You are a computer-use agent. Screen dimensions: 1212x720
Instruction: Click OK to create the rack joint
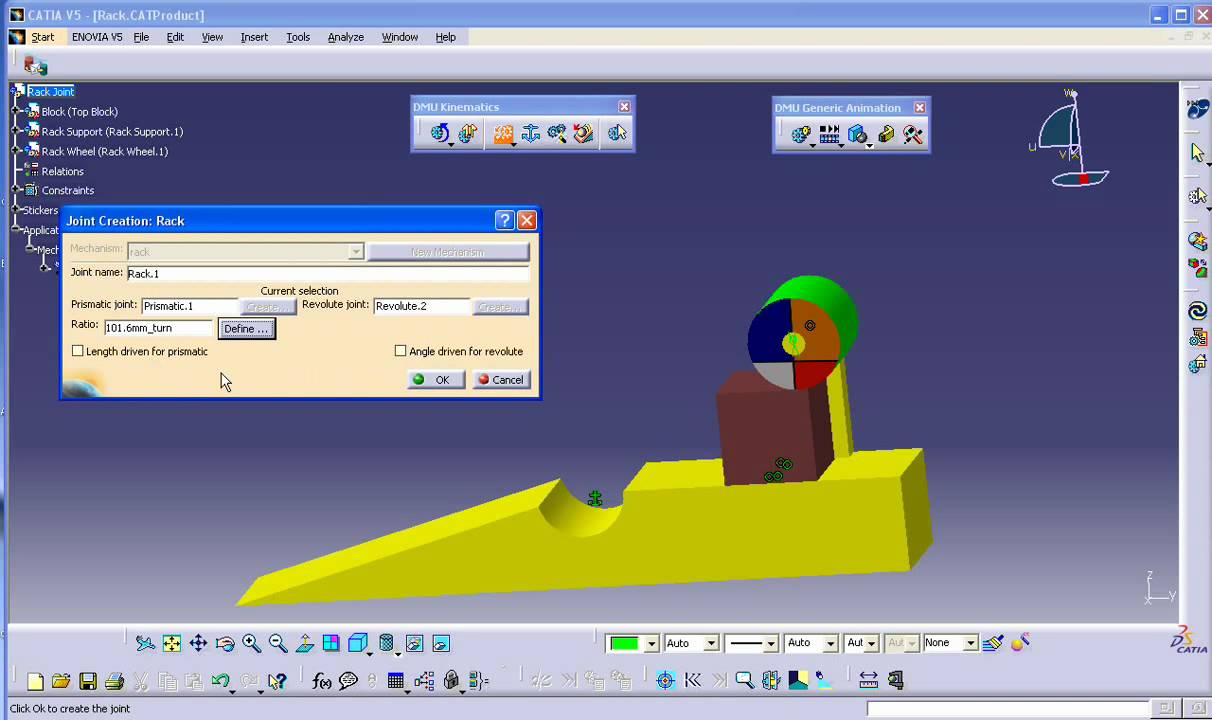click(x=436, y=380)
